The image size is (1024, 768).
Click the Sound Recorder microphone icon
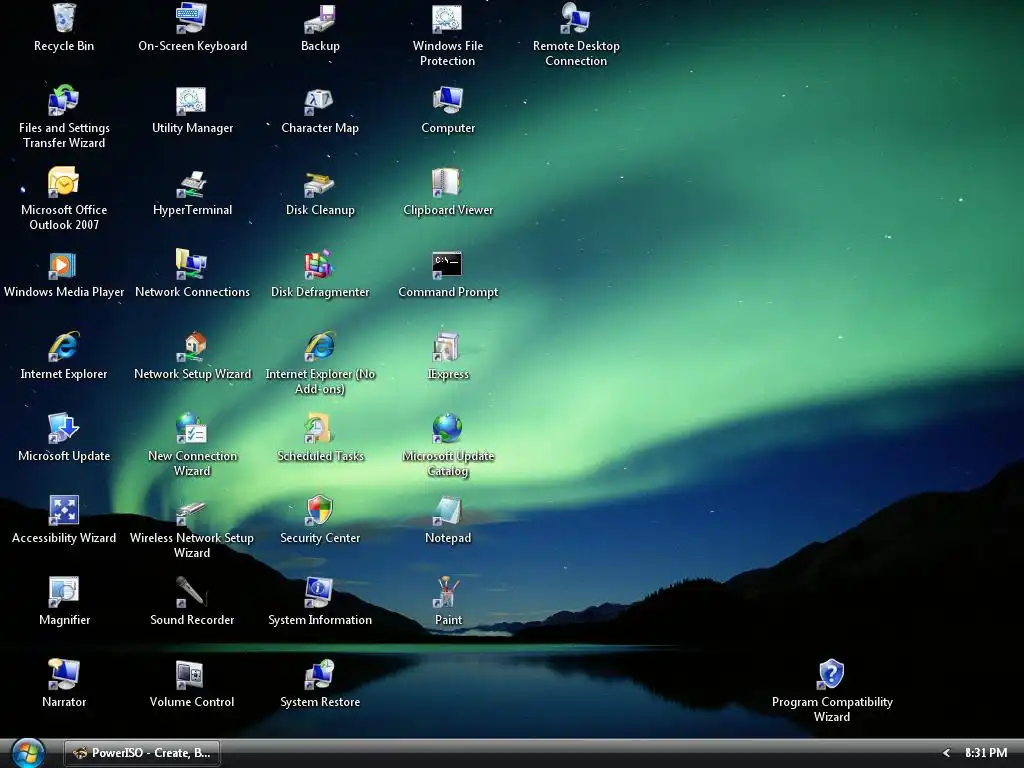click(x=191, y=592)
